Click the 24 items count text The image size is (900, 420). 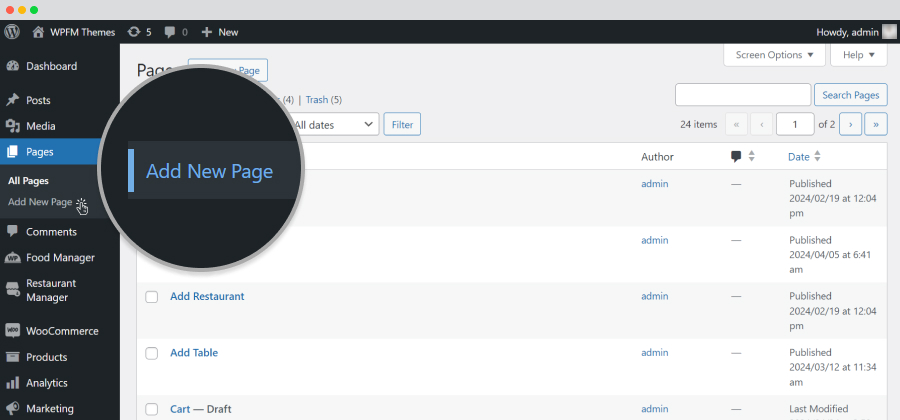point(699,125)
